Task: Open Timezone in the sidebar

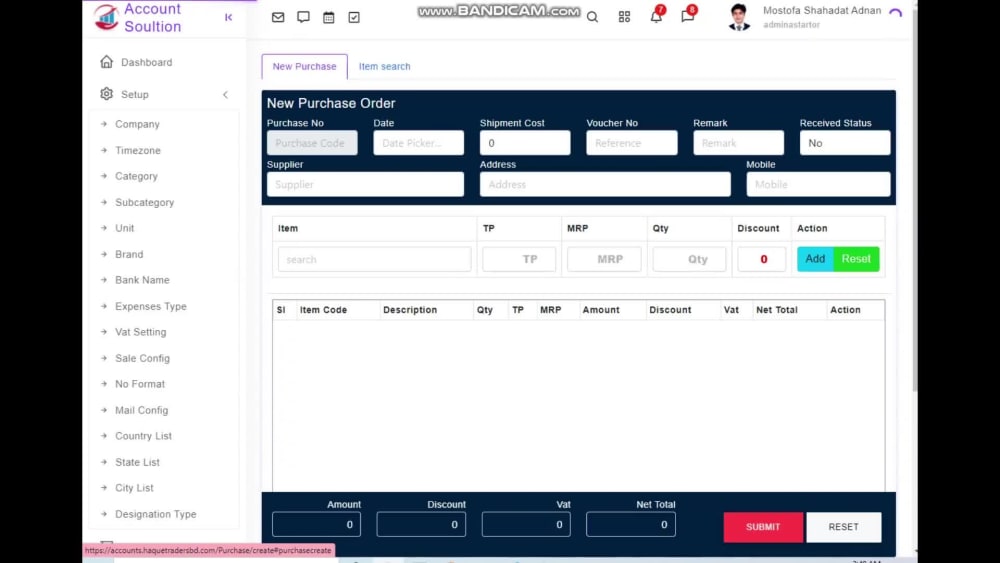Action: coord(138,150)
